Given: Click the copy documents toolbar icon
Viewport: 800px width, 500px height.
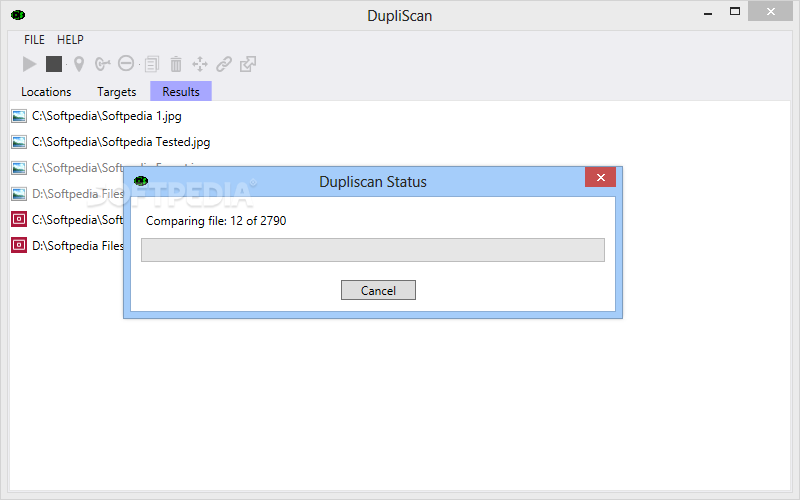Looking at the screenshot, I should pyautogui.click(x=152, y=64).
